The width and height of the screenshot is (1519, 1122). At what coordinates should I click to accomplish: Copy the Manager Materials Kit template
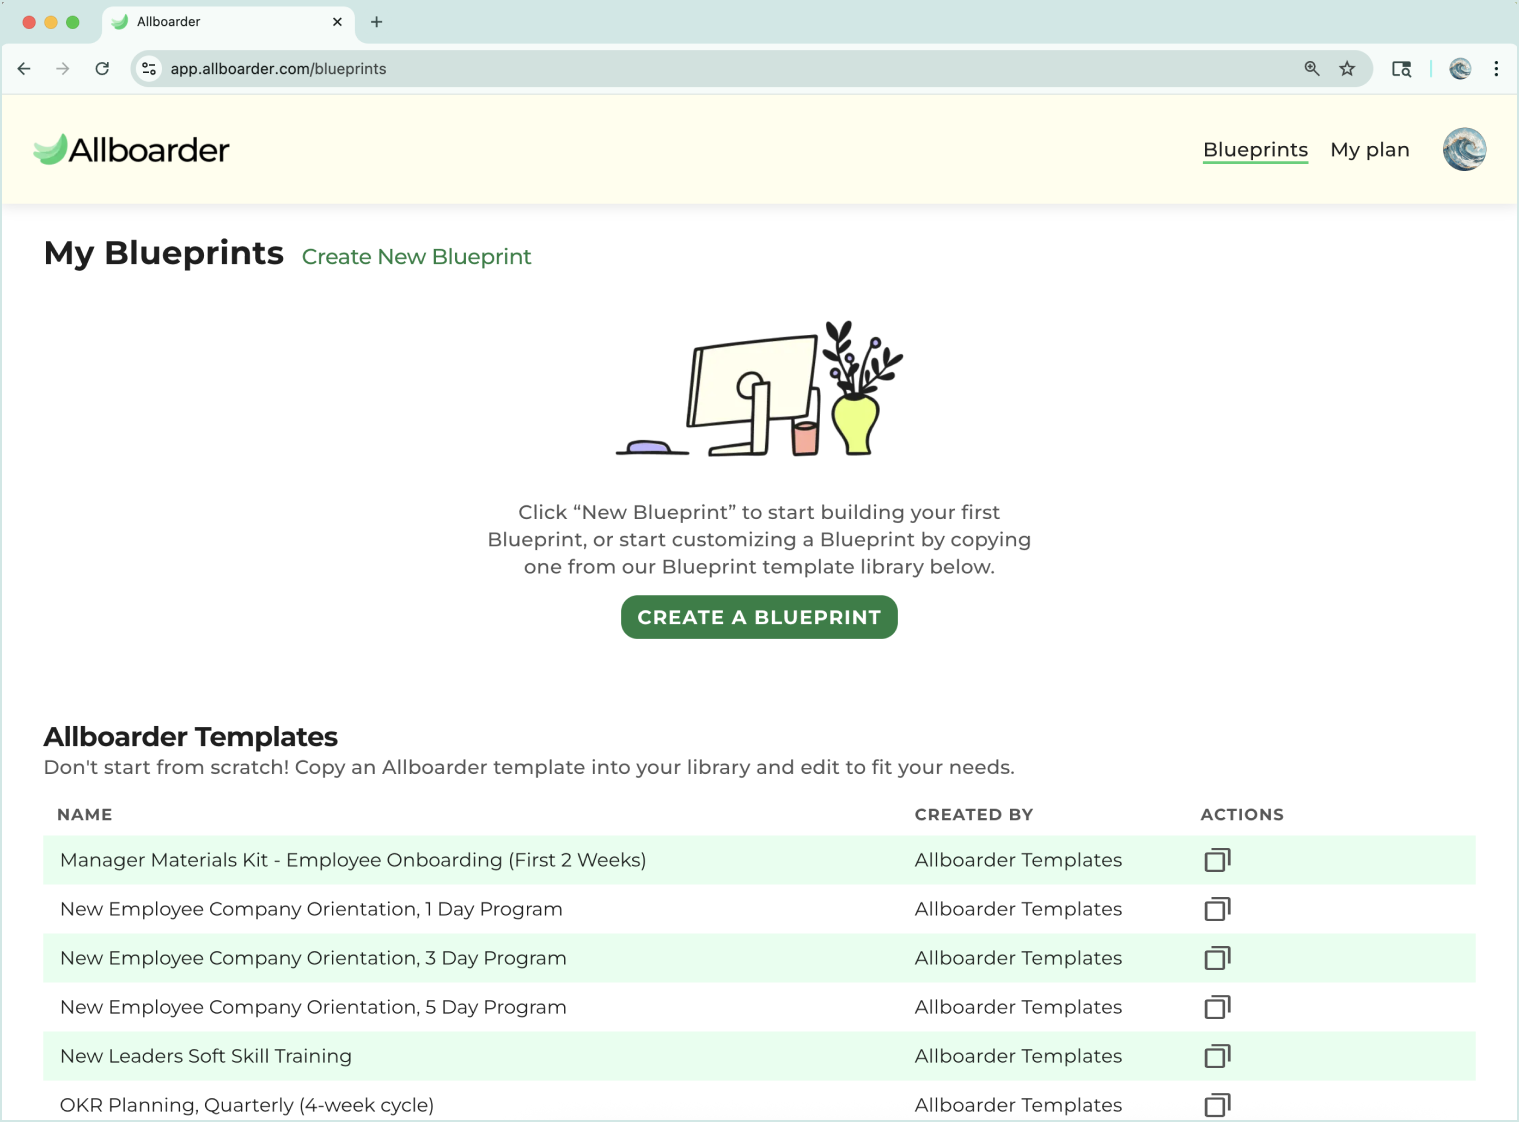(1217, 860)
